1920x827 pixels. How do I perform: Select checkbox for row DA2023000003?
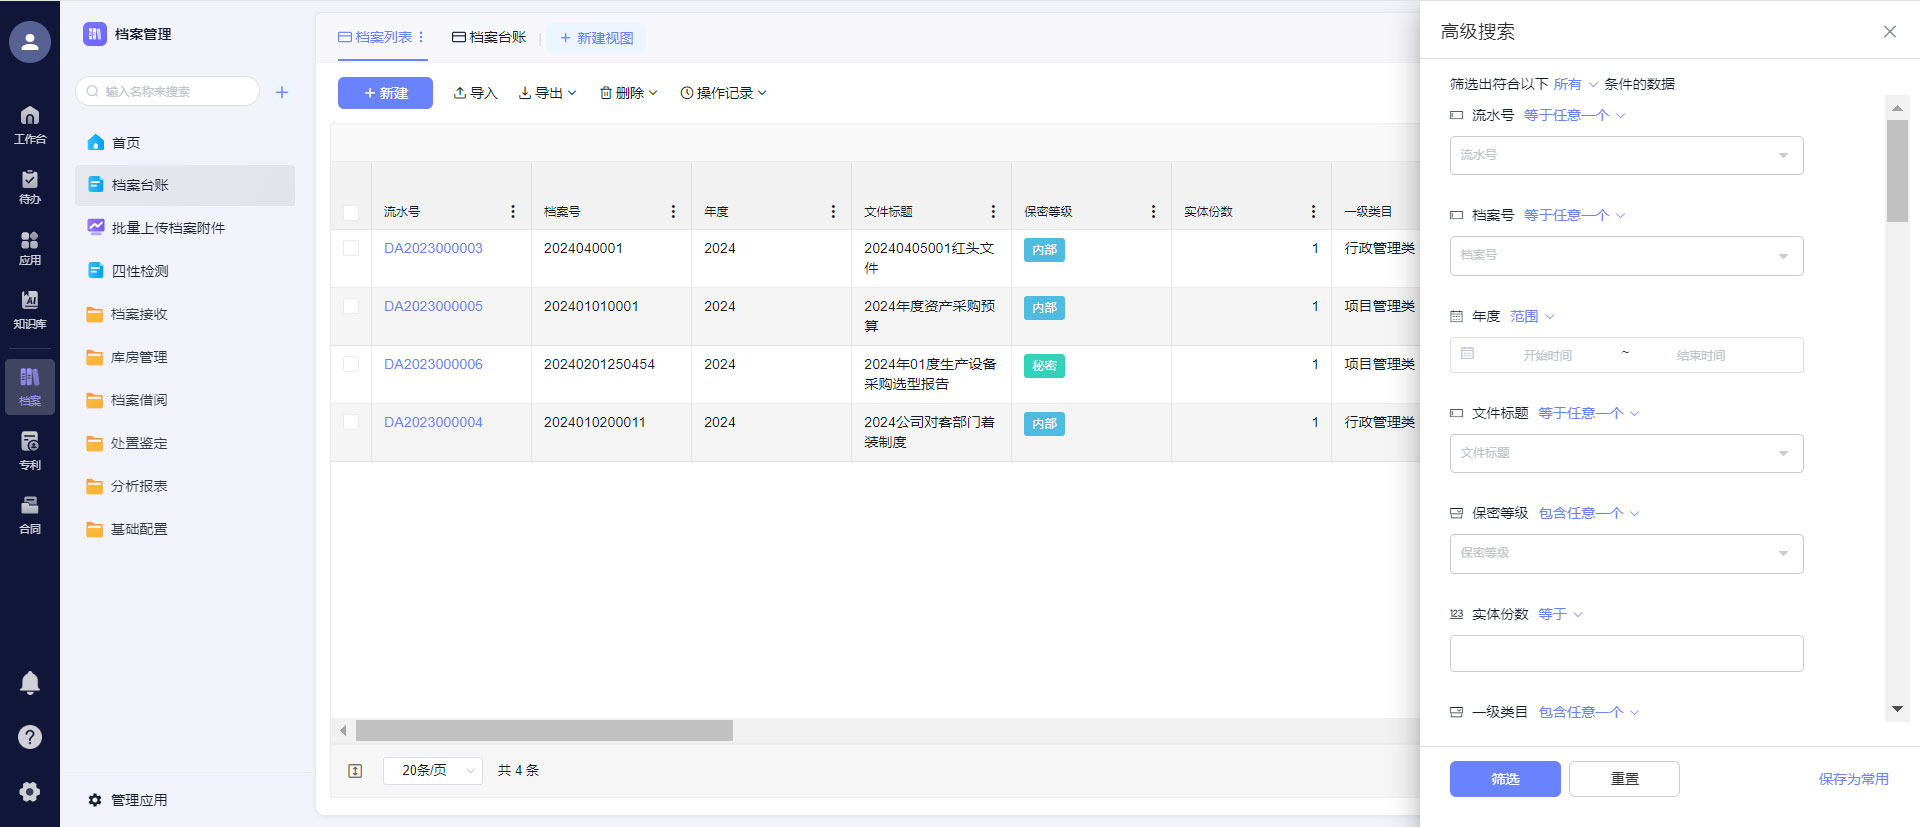tap(351, 248)
